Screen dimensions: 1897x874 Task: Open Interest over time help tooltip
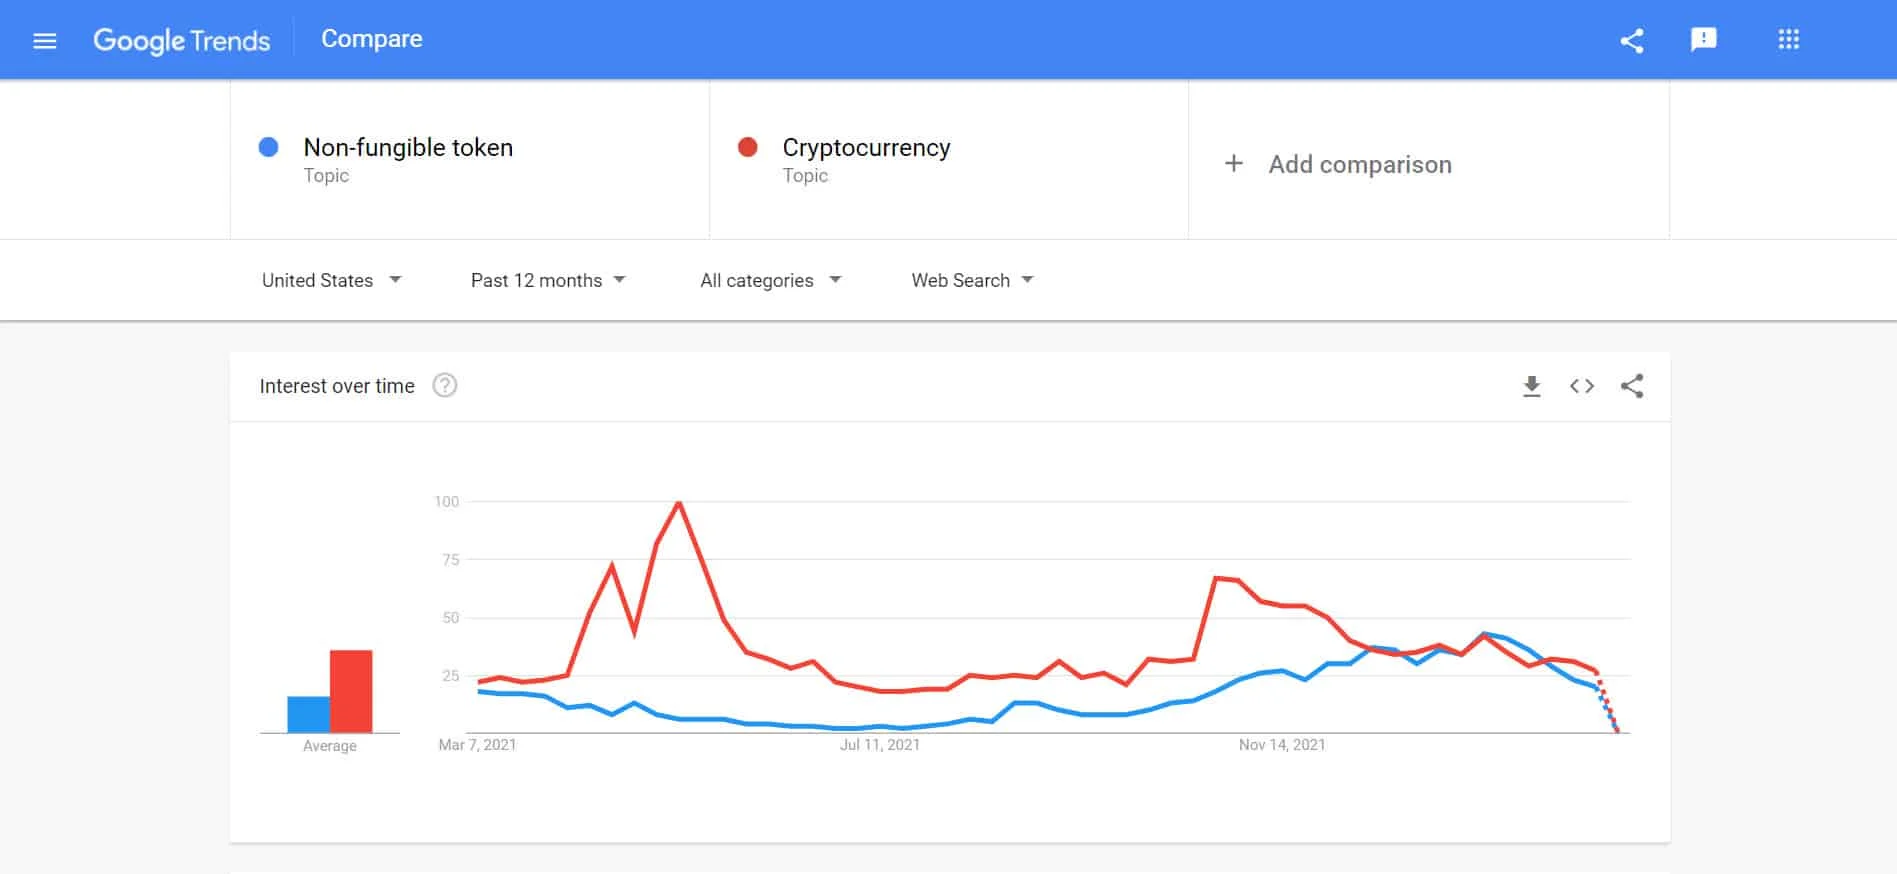point(445,386)
